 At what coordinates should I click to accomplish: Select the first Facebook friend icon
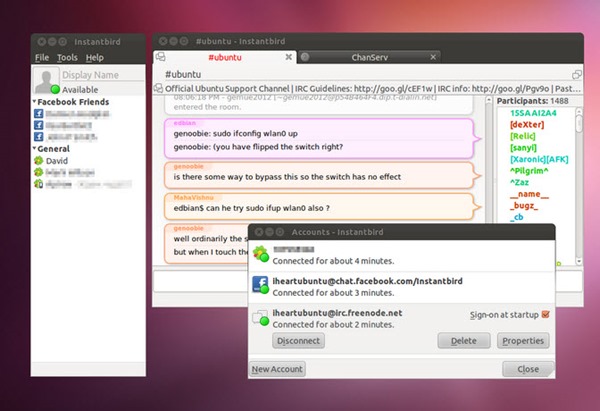click(x=39, y=114)
